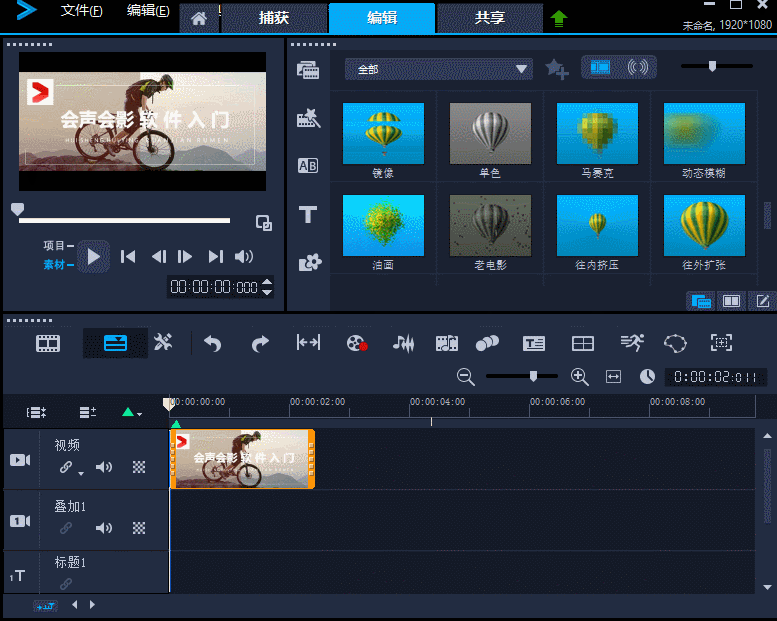The width and height of the screenshot is (777, 621).
Task: Switch to Storyboard view film strip icon
Action: 48,343
